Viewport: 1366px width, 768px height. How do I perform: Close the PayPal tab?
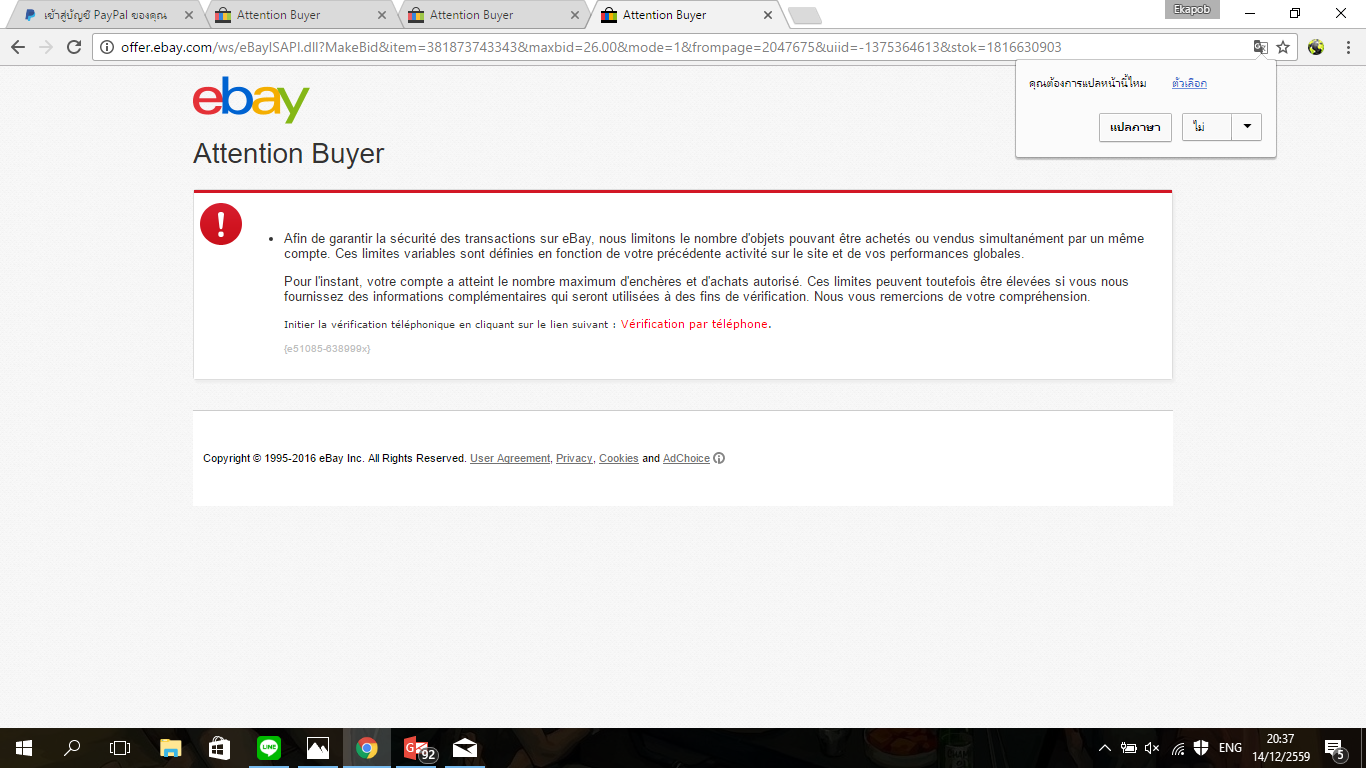pyautogui.click(x=189, y=15)
